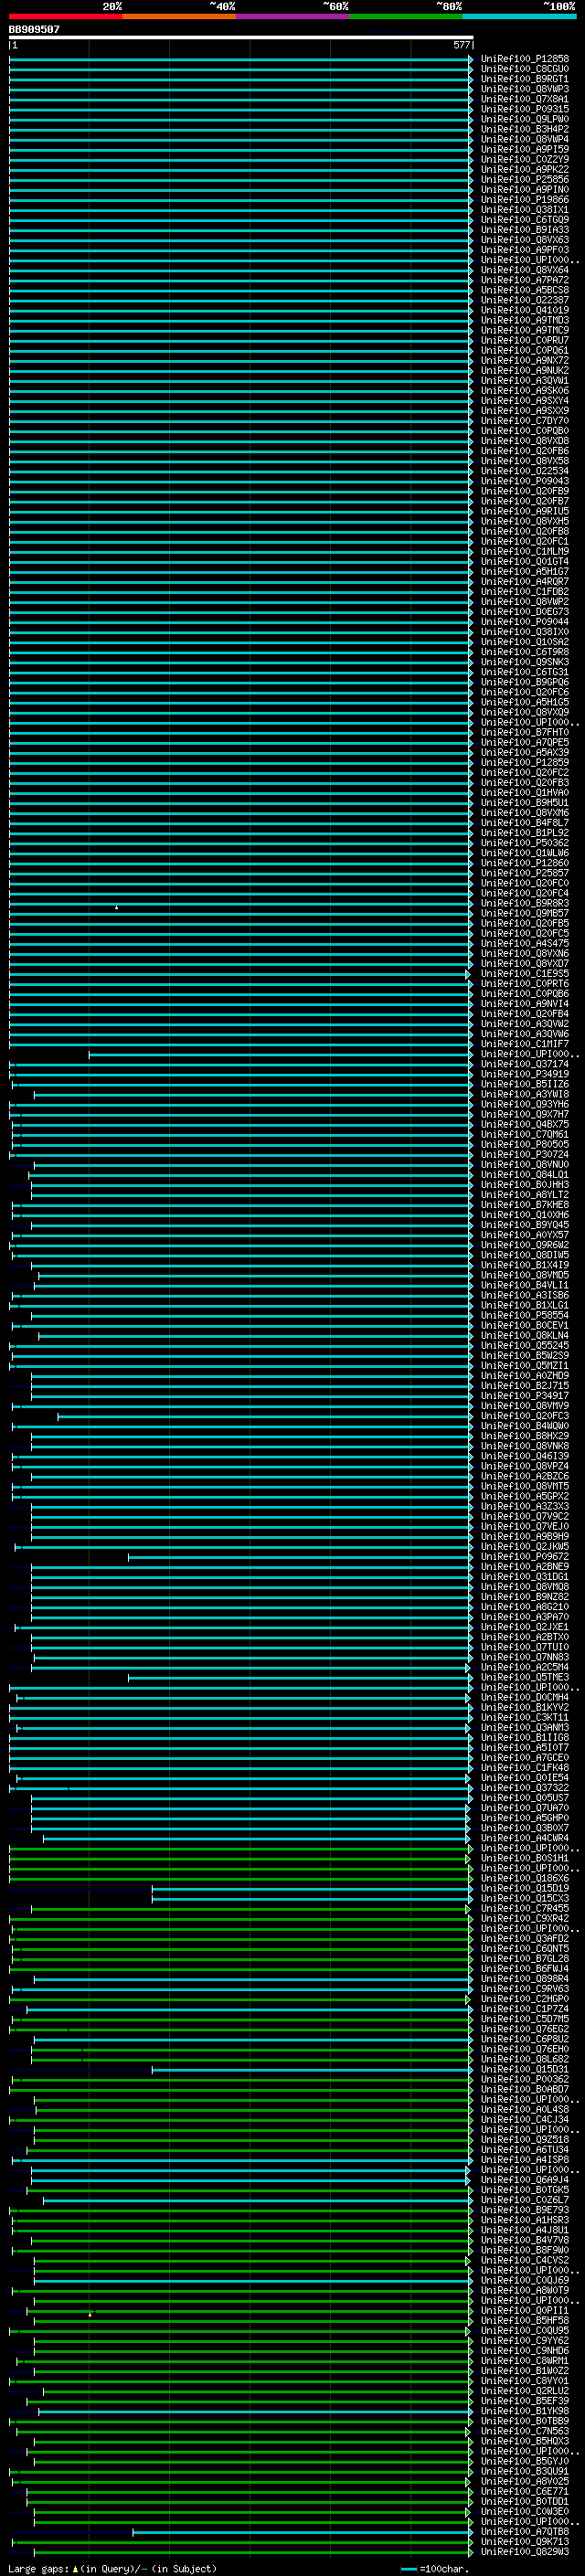Click the white query sequence bar

[241, 37]
